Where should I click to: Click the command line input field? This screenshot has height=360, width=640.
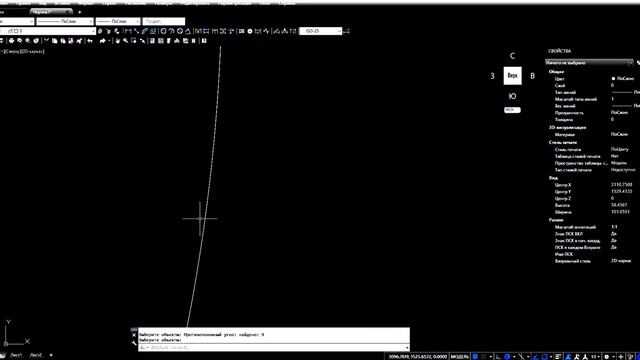pyautogui.click(x=273, y=348)
